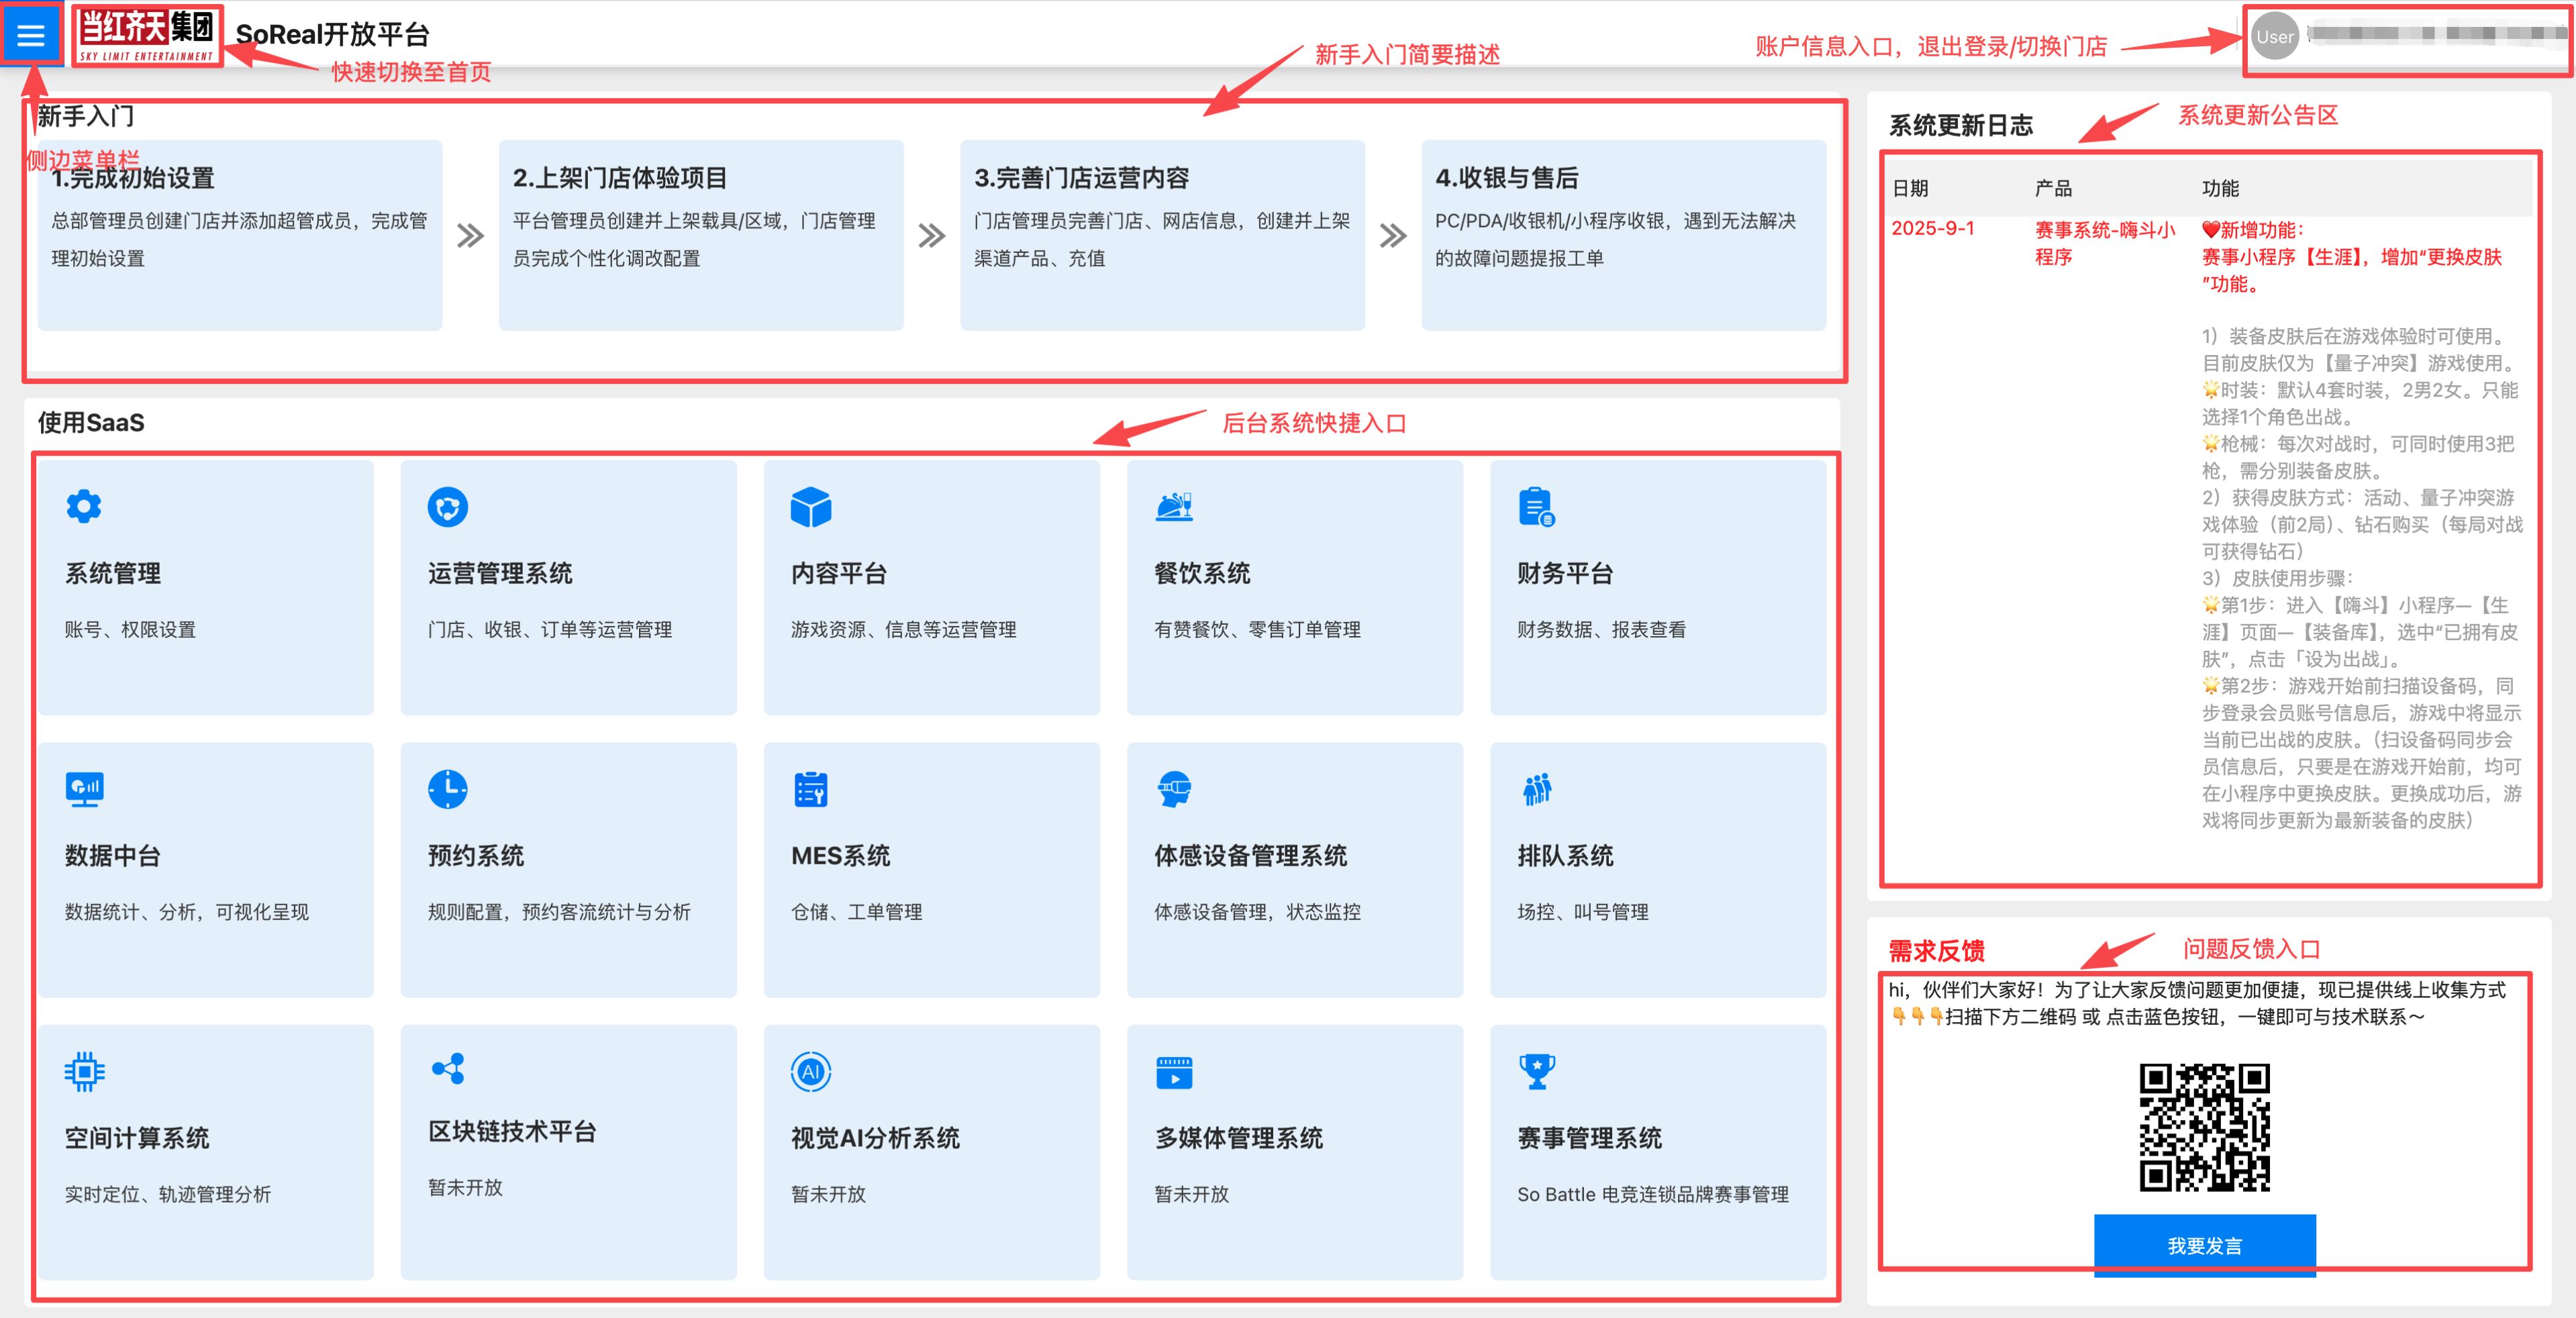Click the 视觉AI分析系统 card title
This screenshot has width=2576, height=1318.
[x=875, y=1138]
